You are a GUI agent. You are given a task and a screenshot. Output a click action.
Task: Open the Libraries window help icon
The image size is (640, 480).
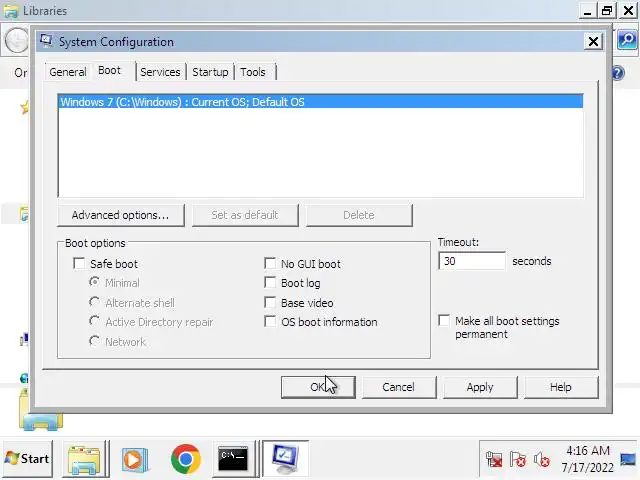click(618, 73)
